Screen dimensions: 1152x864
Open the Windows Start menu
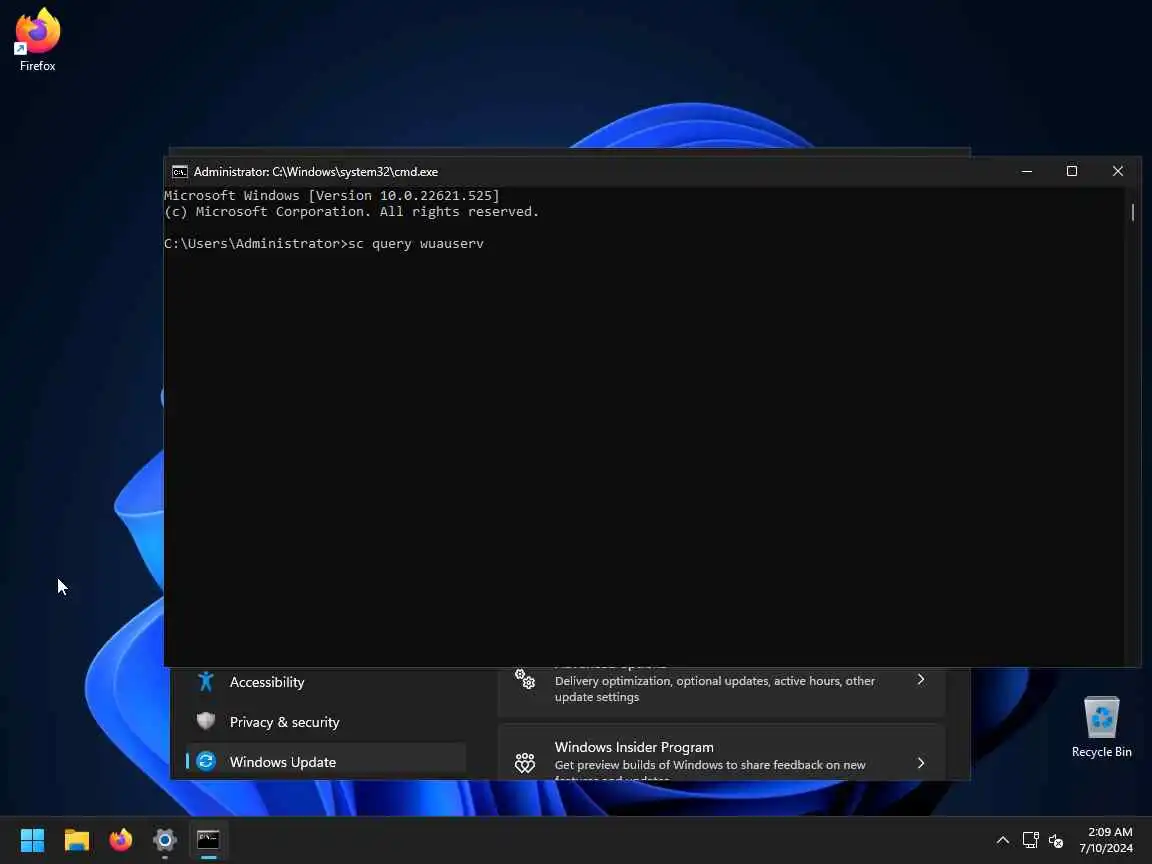tap(32, 840)
